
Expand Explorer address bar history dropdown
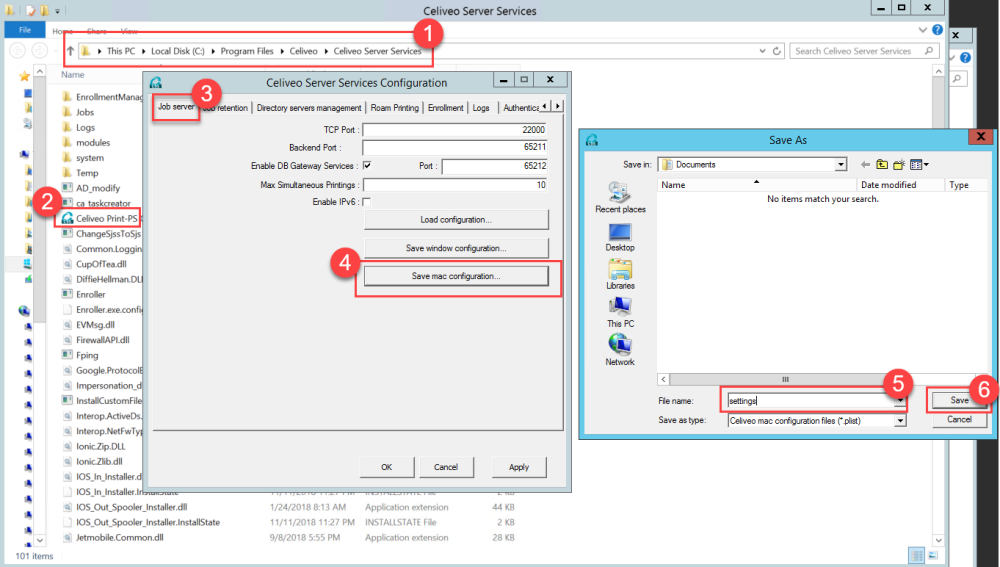coord(762,51)
